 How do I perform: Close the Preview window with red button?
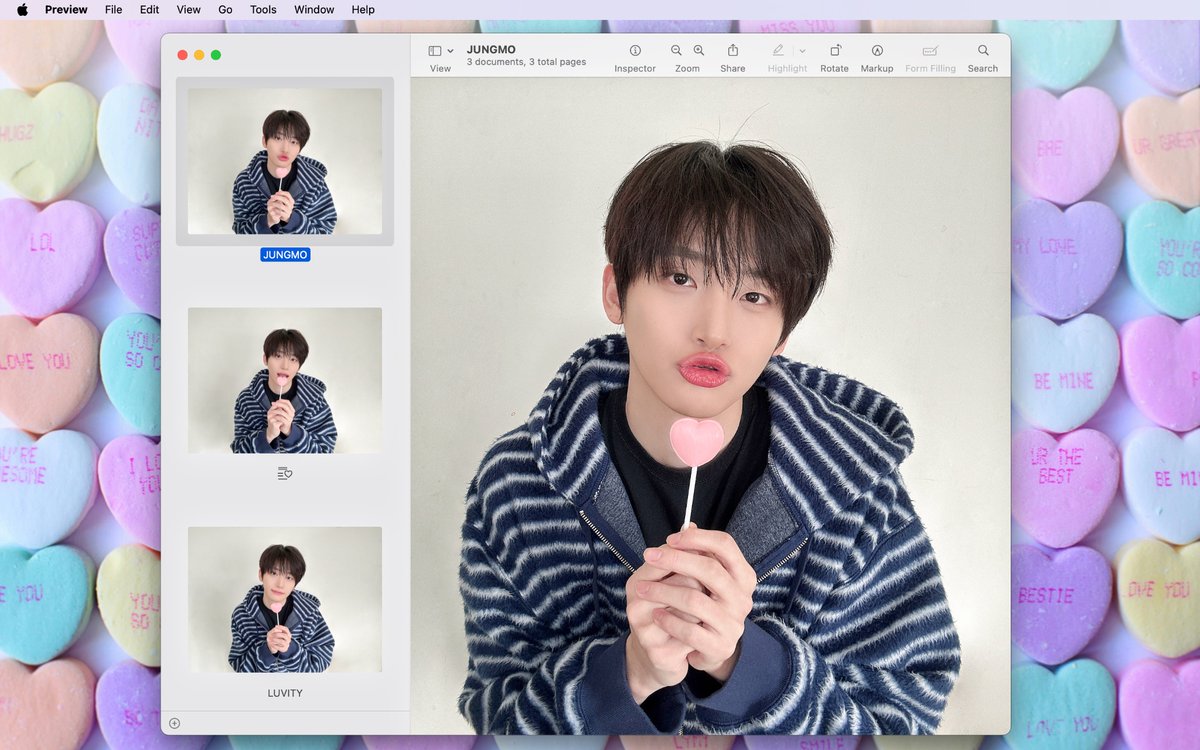coord(182,55)
